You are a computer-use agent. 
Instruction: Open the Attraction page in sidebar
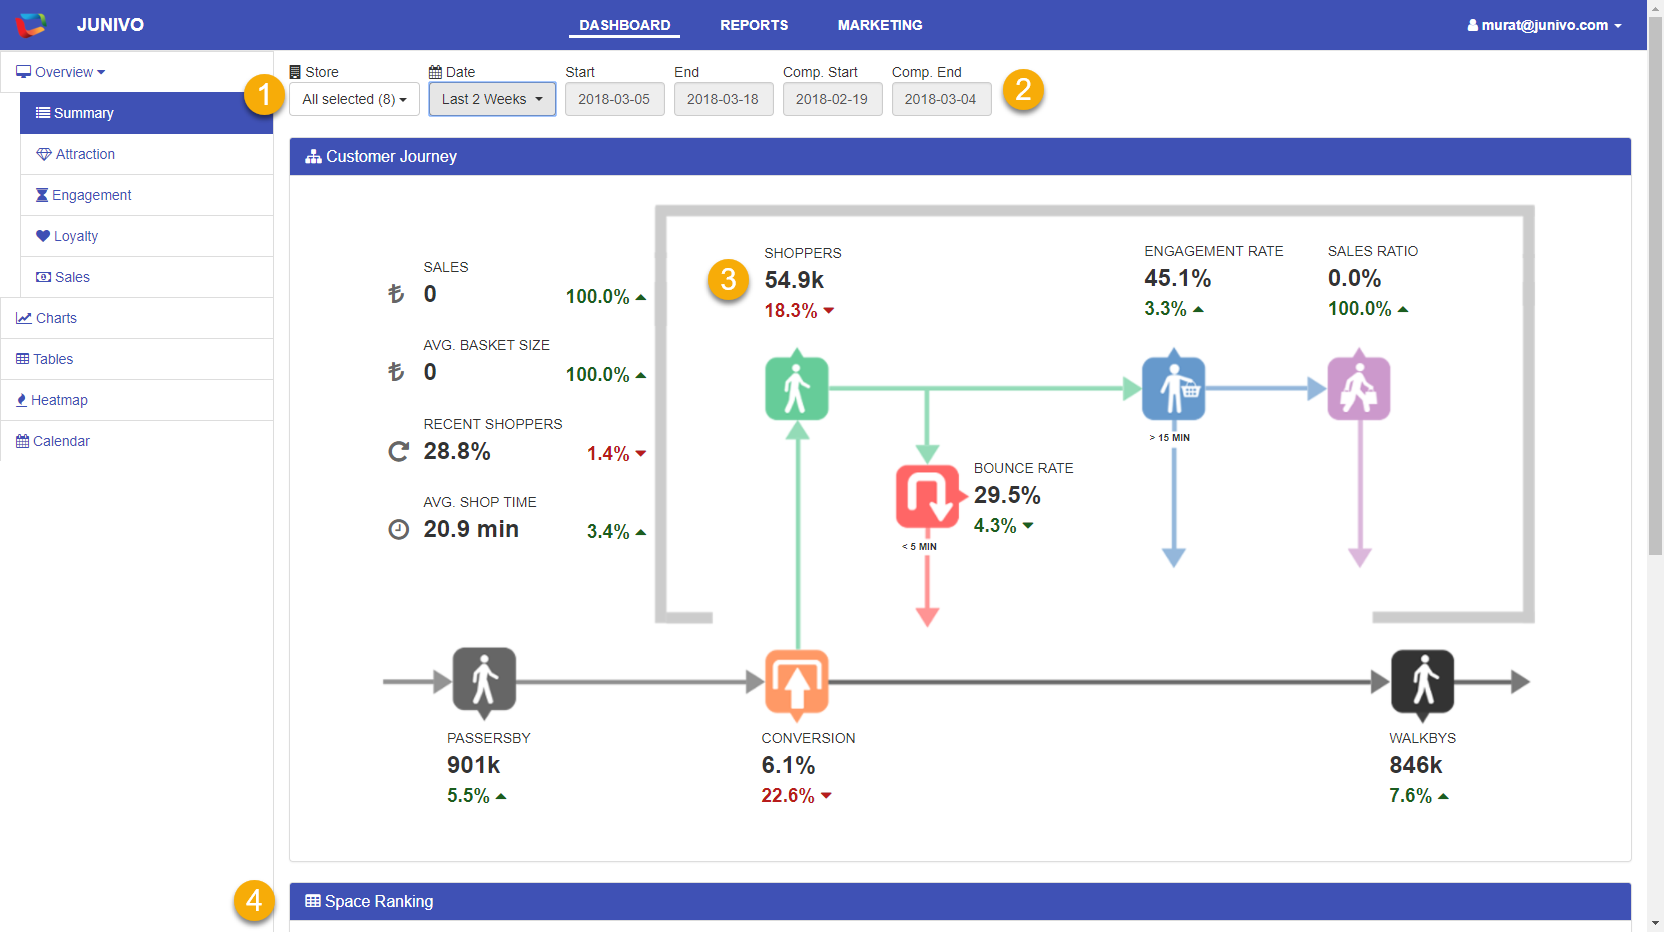click(85, 154)
